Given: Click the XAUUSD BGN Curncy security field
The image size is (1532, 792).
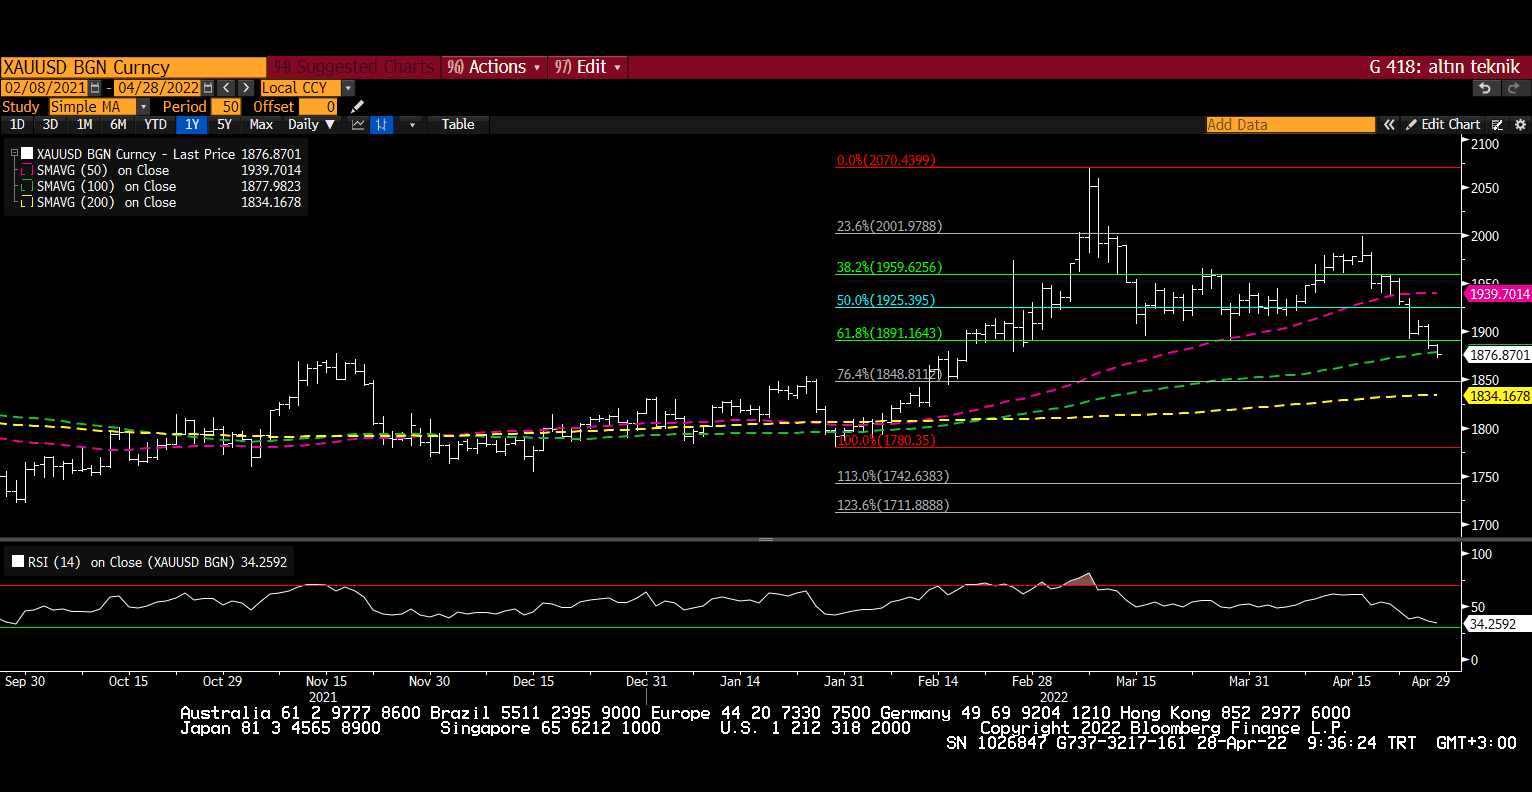Looking at the screenshot, I should click(x=133, y=67).
